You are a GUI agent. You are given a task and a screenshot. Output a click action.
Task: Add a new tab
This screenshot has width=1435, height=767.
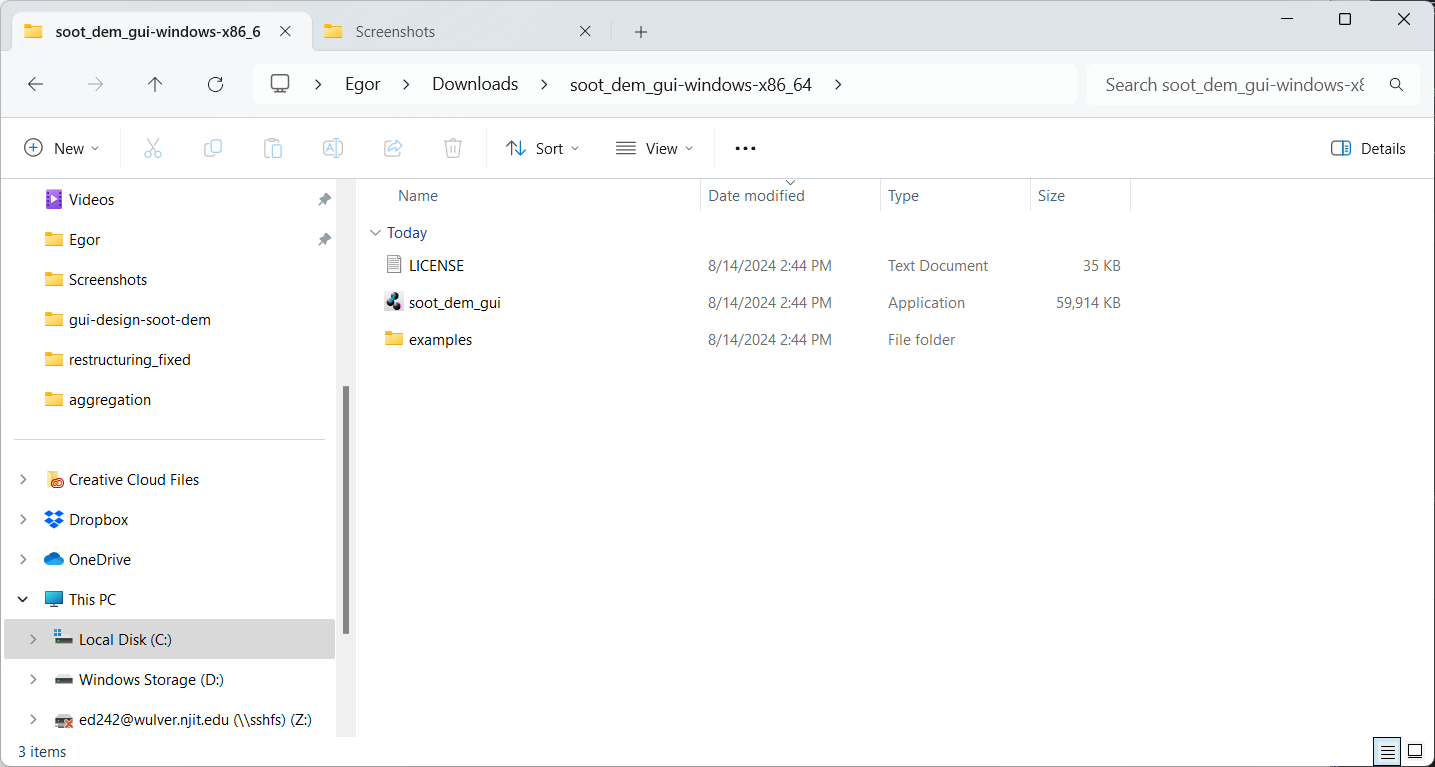(641, 32)
